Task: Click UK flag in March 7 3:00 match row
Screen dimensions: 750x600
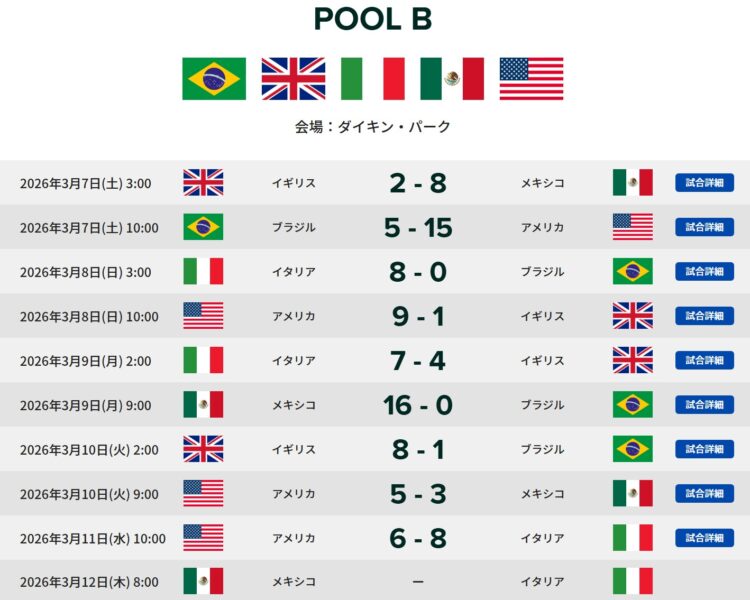Action: click(203, 183)
